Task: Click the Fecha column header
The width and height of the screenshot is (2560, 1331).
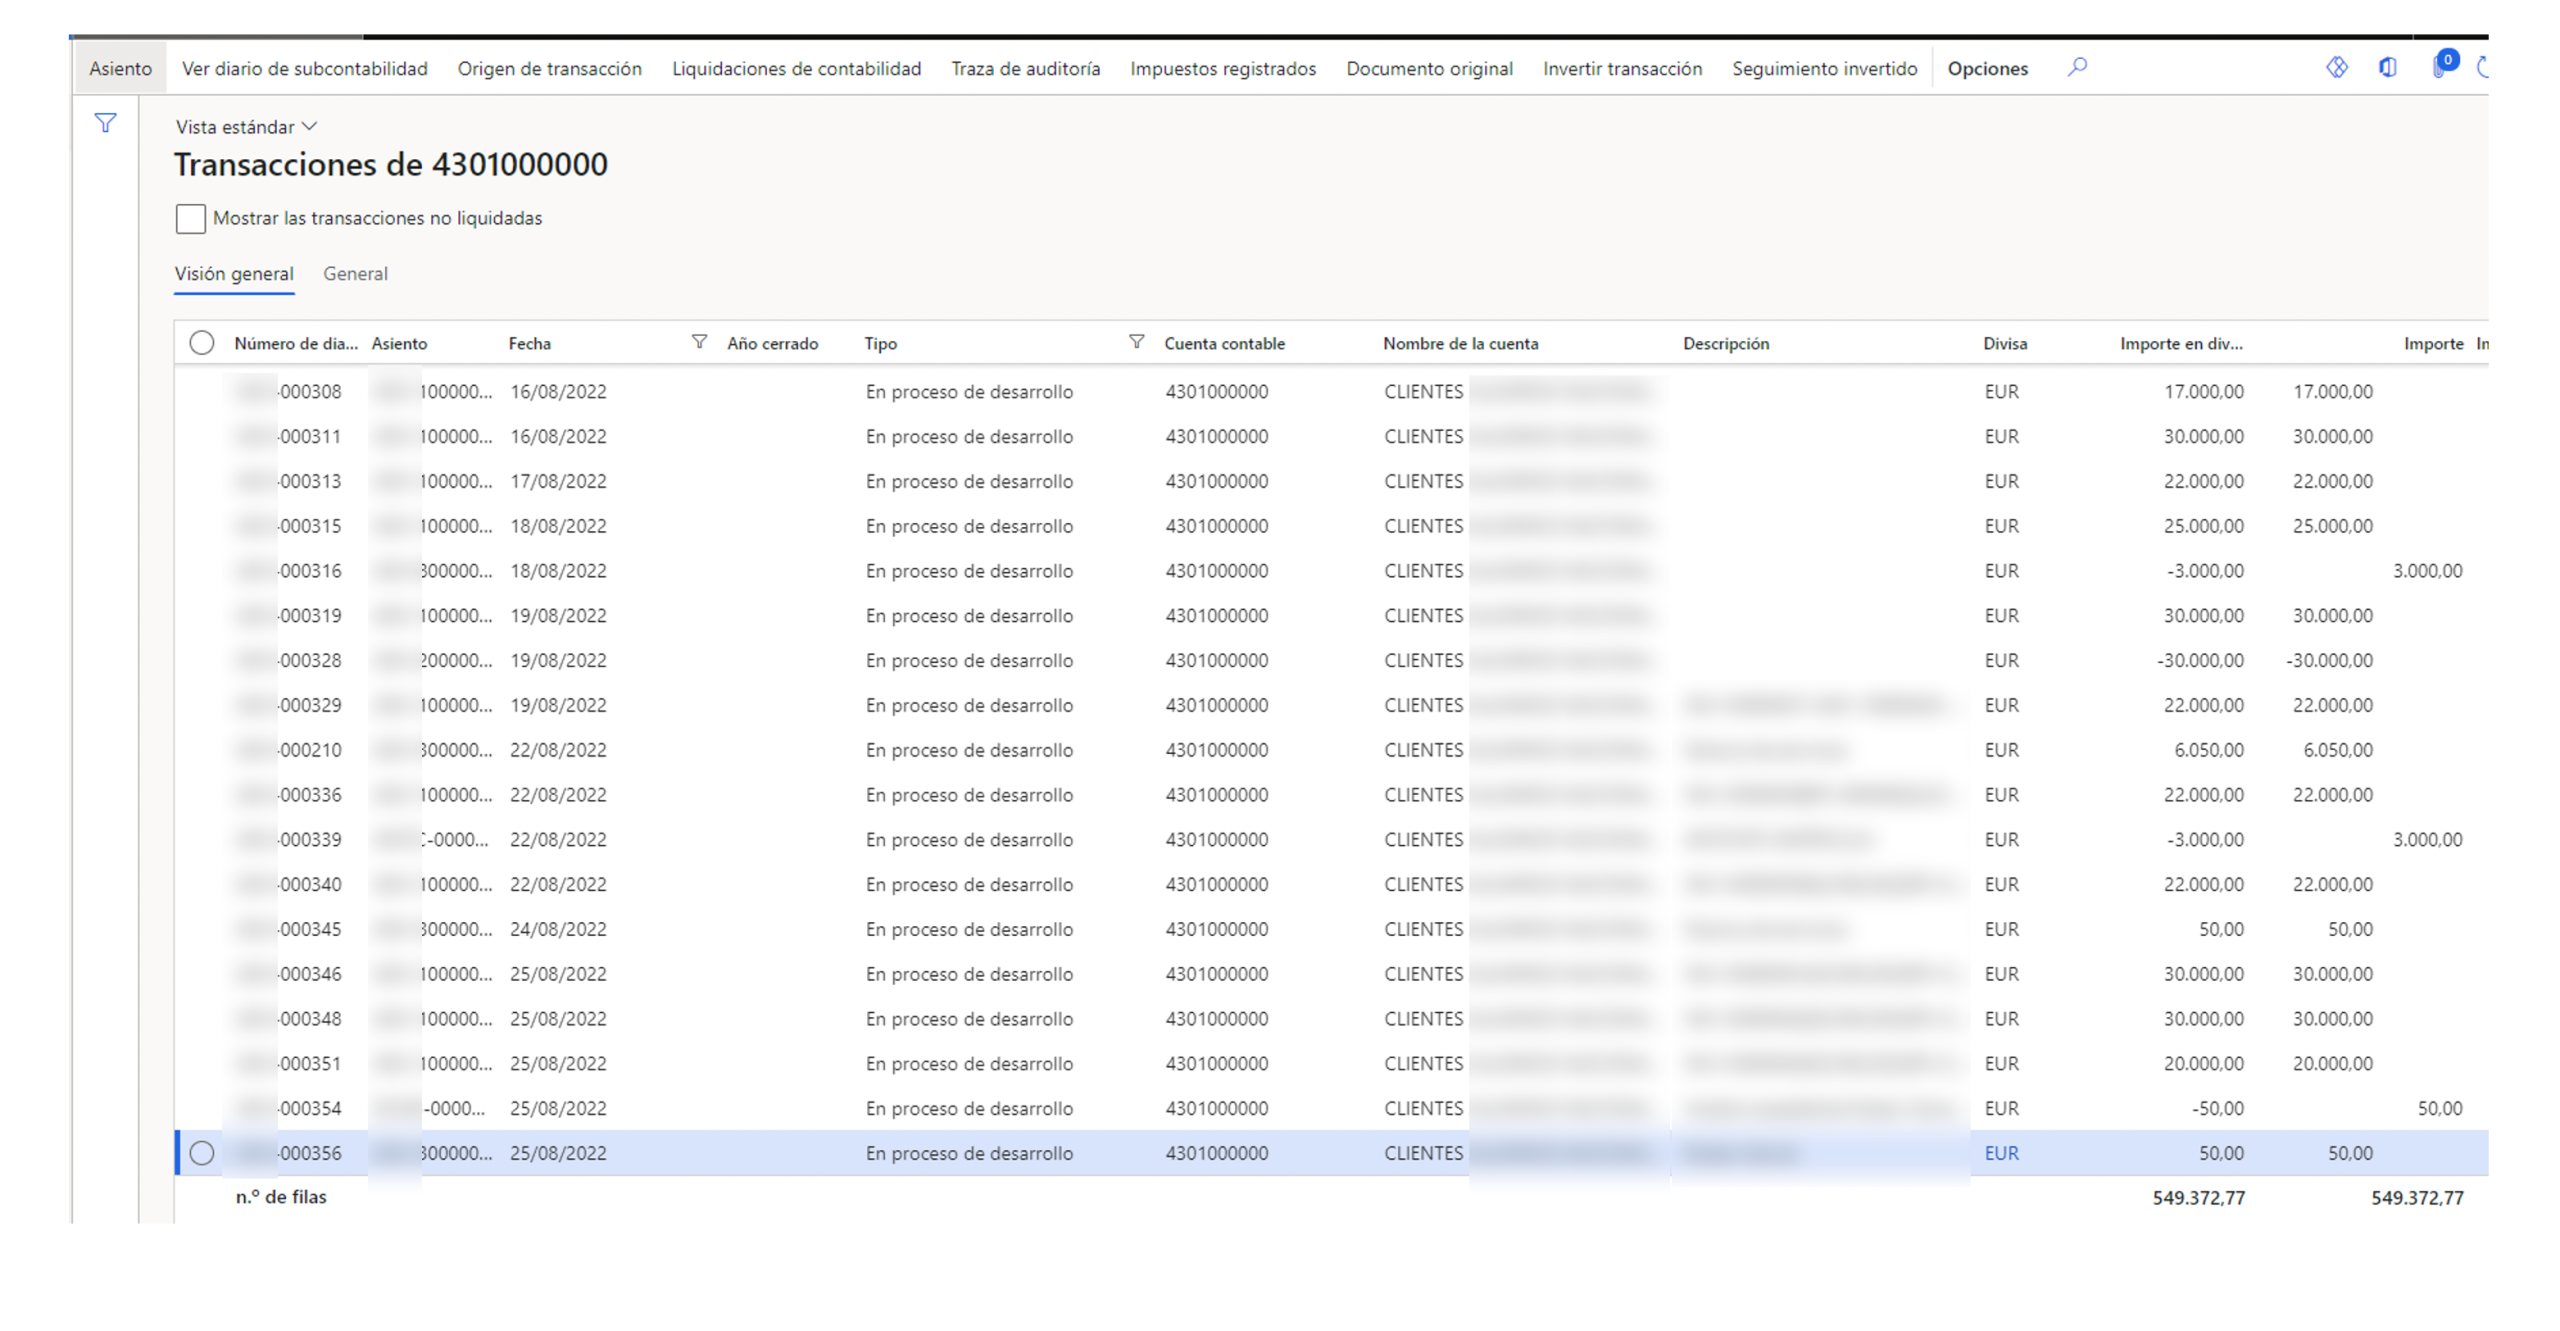Action: tap(529, 343)
